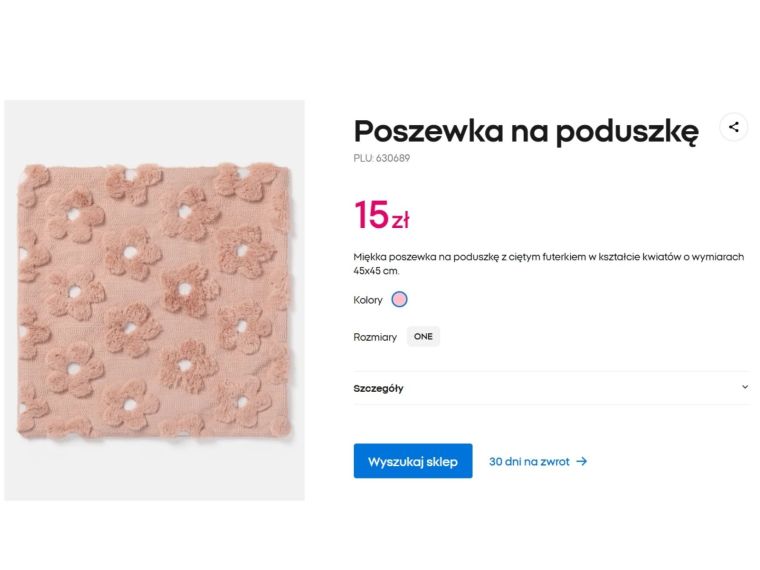Click the share icon button
Screen dimensions: 760x570
point(734,127)
